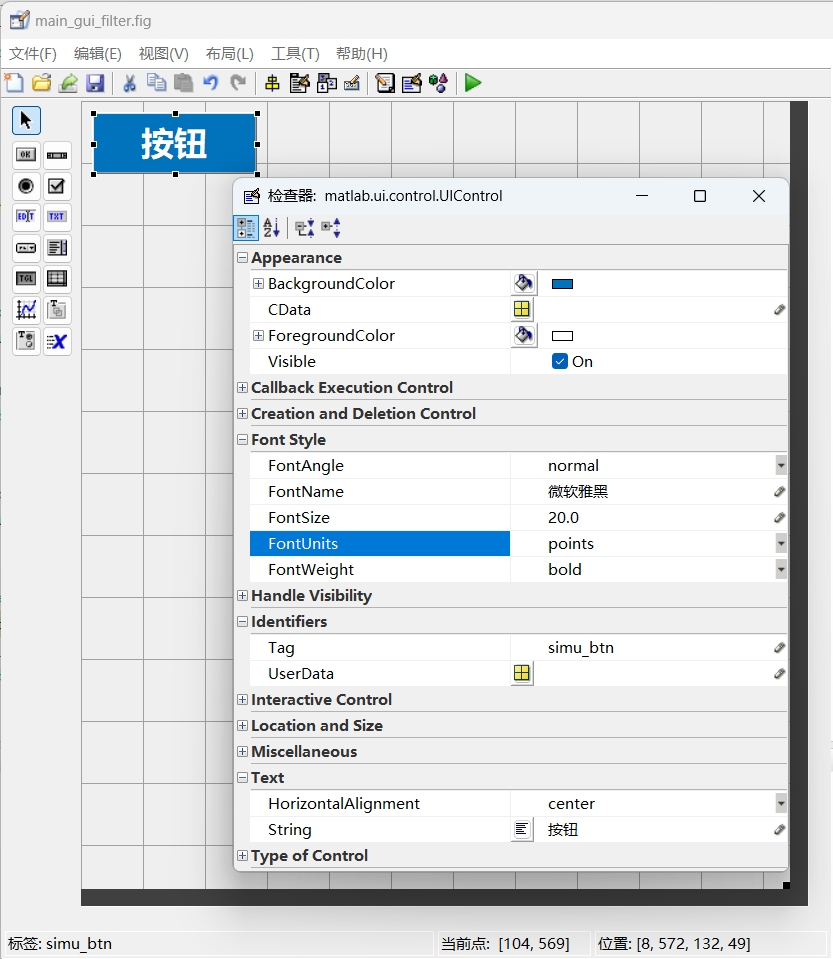Click the BackgroundColor swatch in Appearance
Image resolution: width=833 pixels, height=959 pixels.
pos(562,283)
